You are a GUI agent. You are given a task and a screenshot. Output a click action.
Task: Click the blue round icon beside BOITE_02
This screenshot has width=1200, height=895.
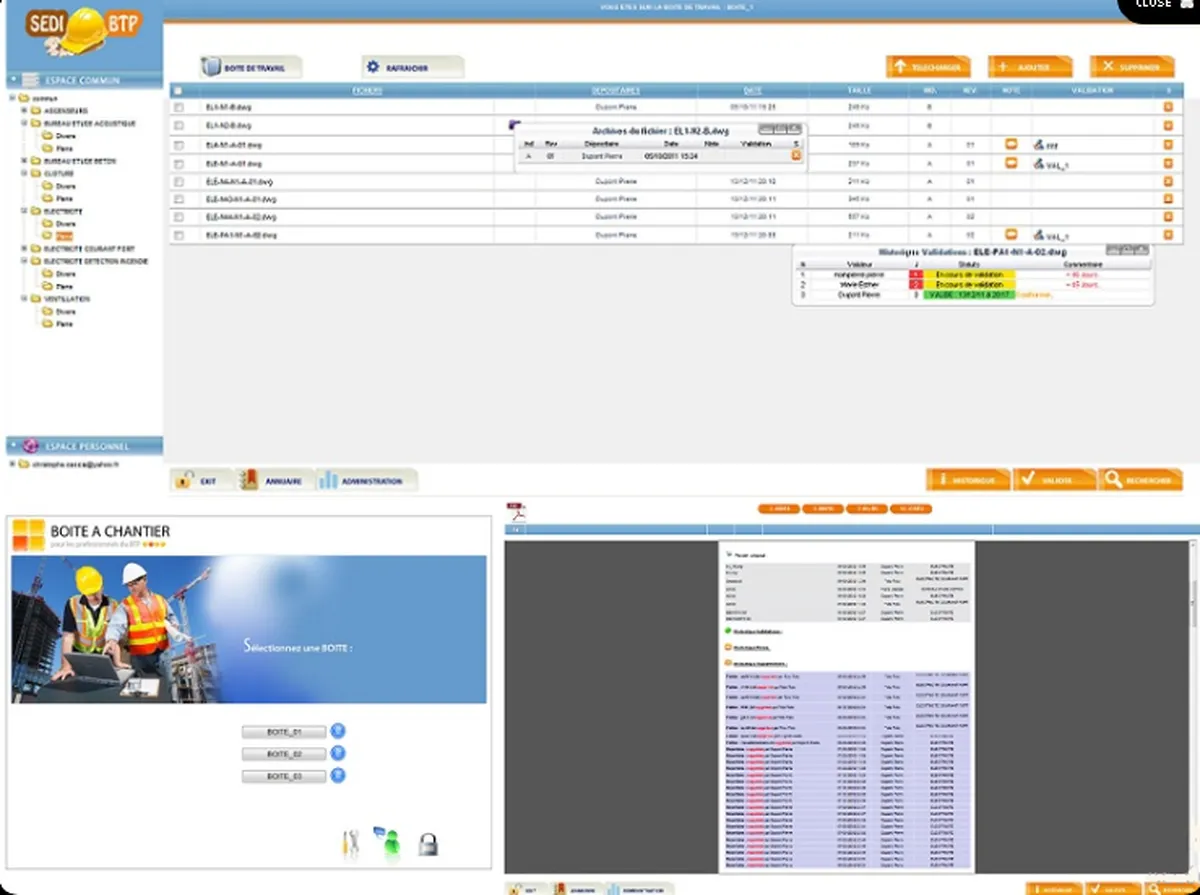coord(337,754)
